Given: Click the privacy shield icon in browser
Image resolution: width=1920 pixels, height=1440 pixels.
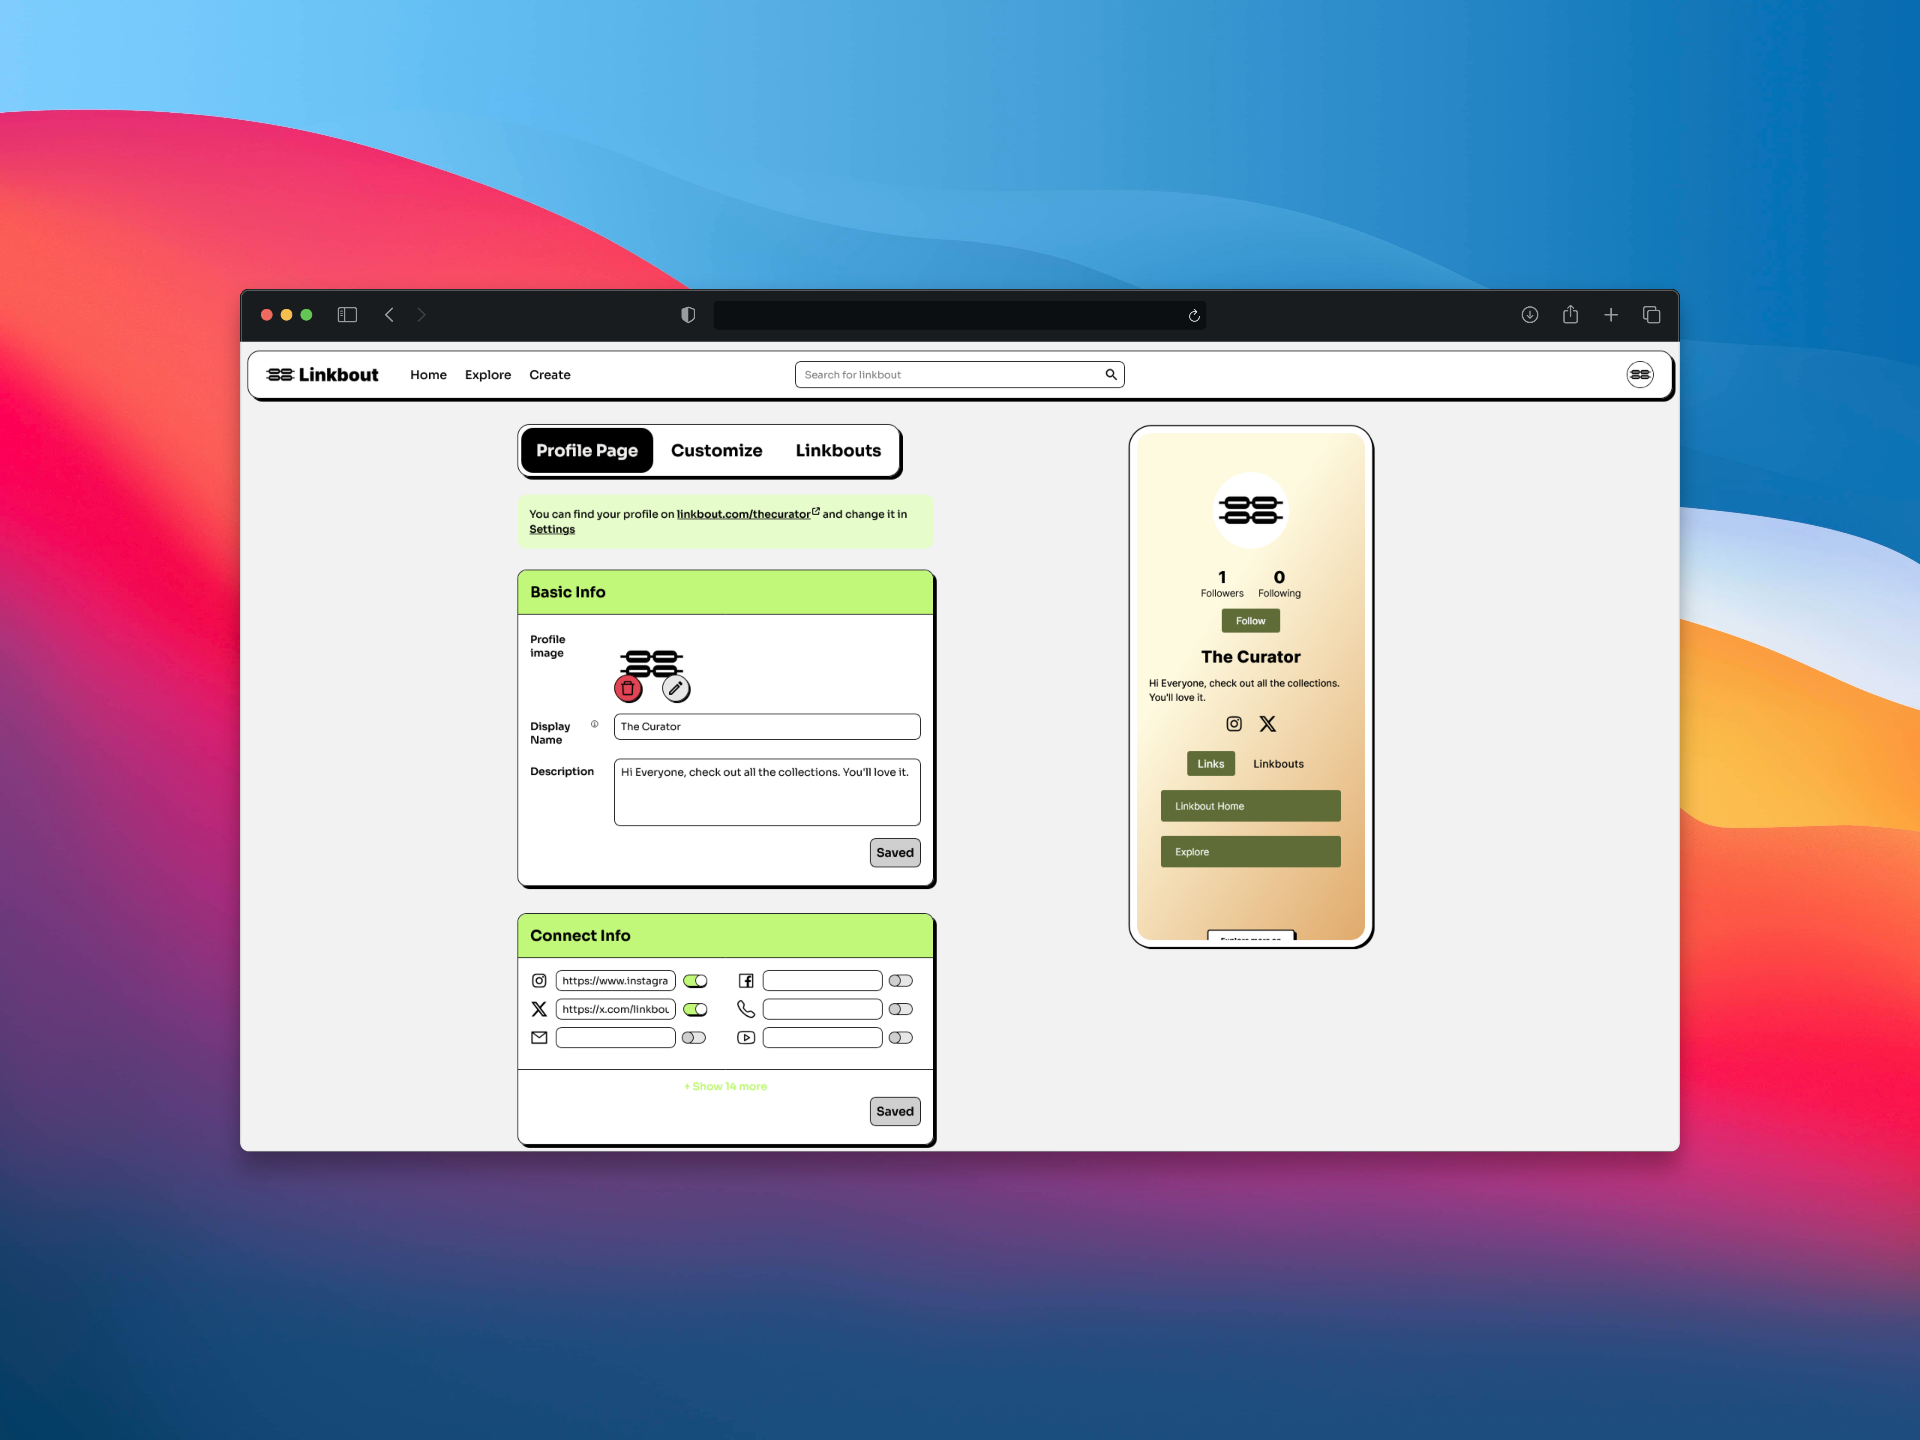Looking at the screenshot, I should pyautogui.click(x=688, y=315).
